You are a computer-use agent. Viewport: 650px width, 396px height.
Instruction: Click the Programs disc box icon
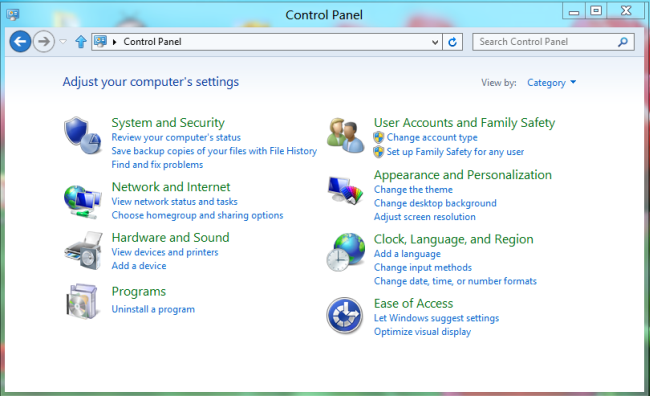(82, 301)
